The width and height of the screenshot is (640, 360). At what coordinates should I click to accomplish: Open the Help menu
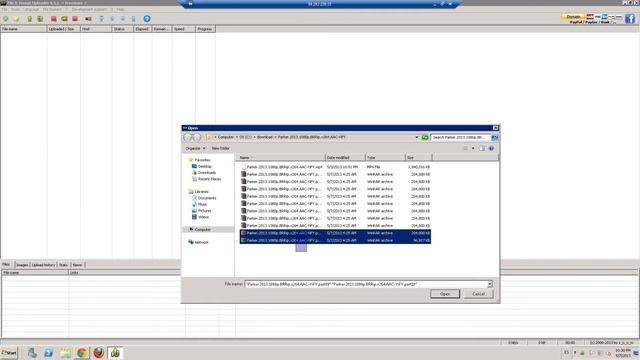tap(120, 9)
